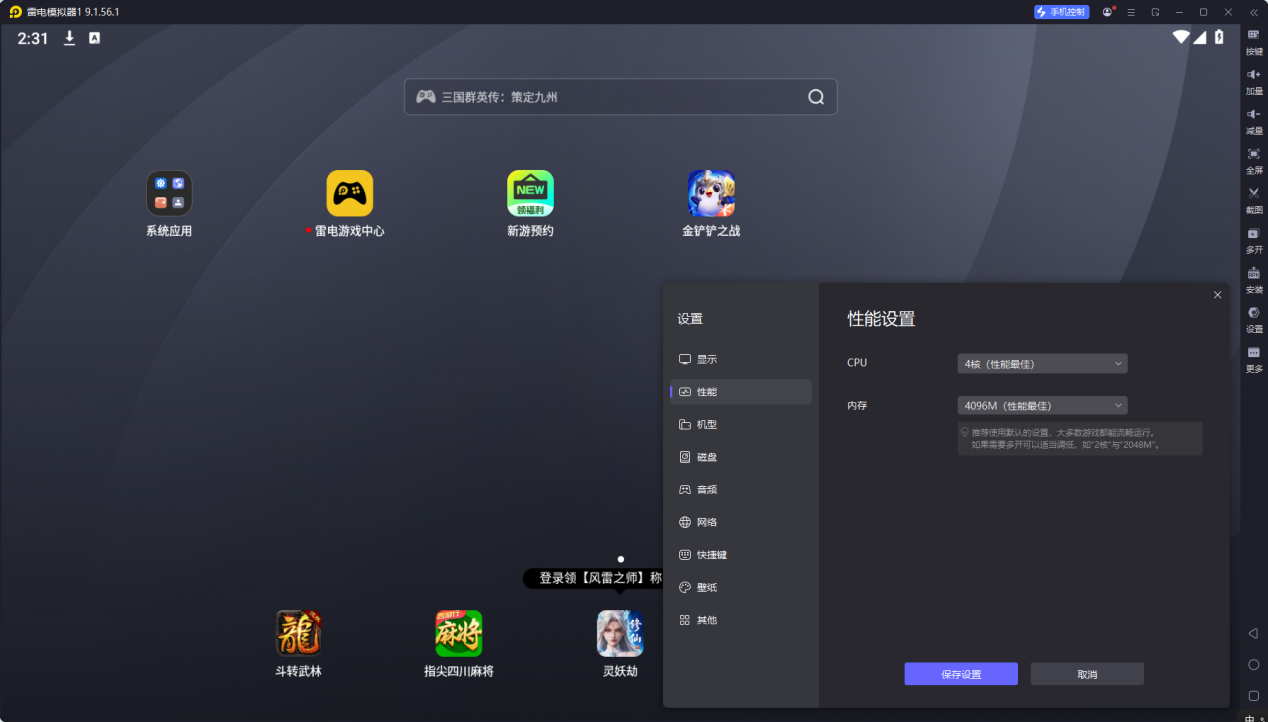Select the 性能 settings tab

tap(741, 392)
